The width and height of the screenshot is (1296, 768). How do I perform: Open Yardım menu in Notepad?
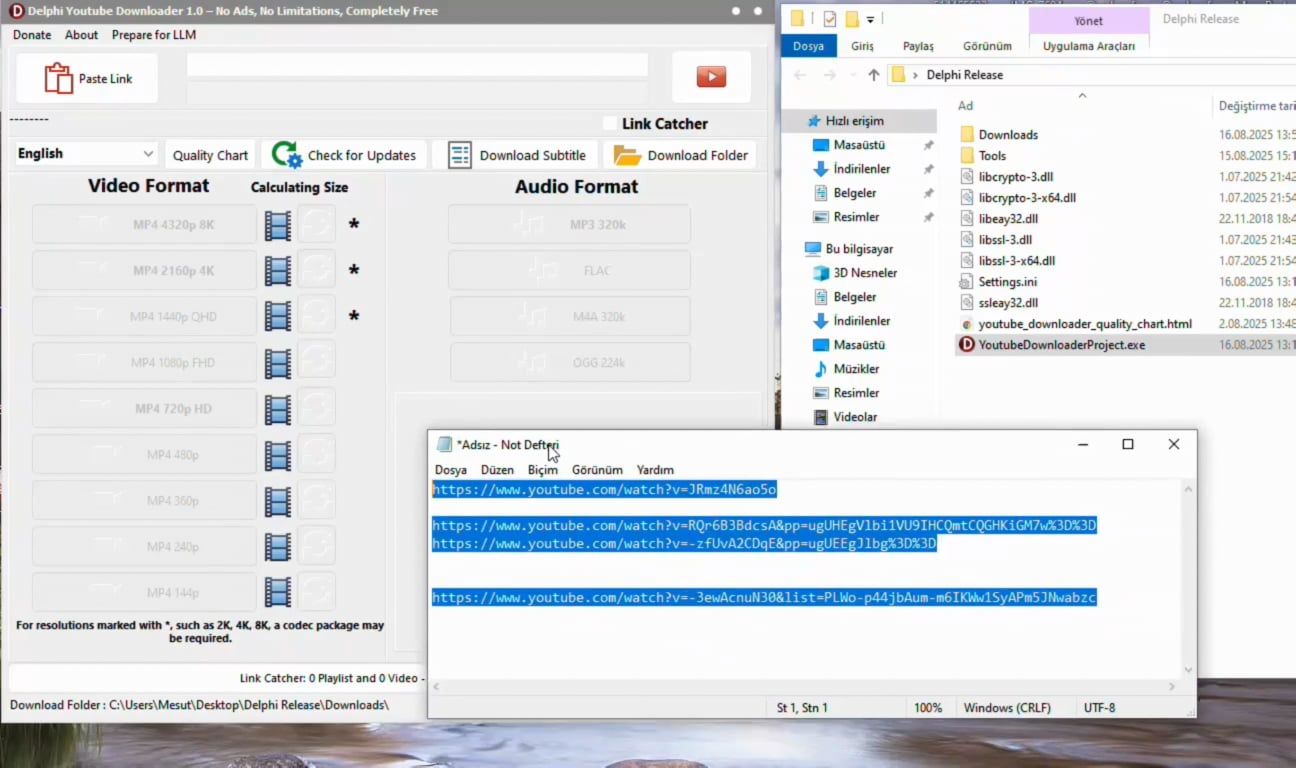click(x=655, y=470)
